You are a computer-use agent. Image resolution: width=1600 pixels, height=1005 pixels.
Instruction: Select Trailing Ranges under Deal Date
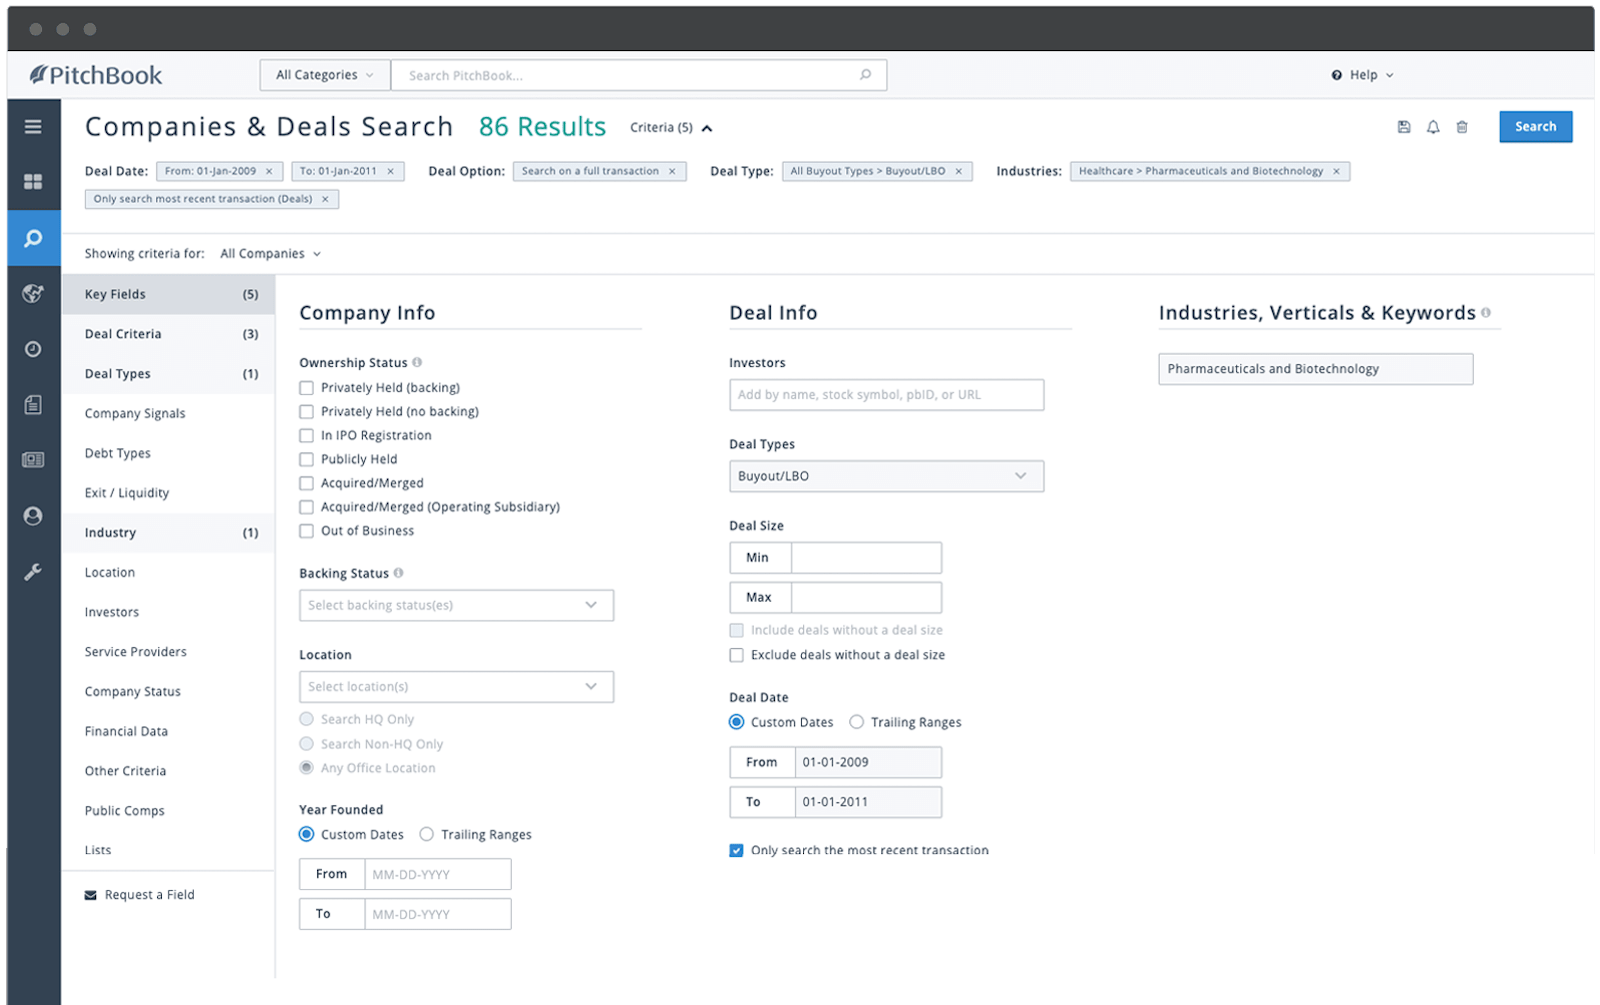point(856,722)
